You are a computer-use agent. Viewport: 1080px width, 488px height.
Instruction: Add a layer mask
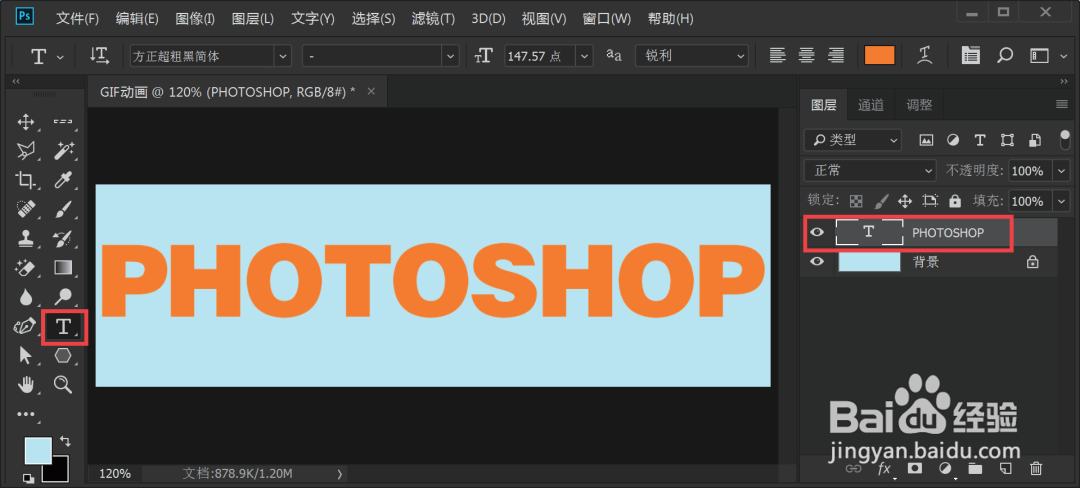[915, 469]
